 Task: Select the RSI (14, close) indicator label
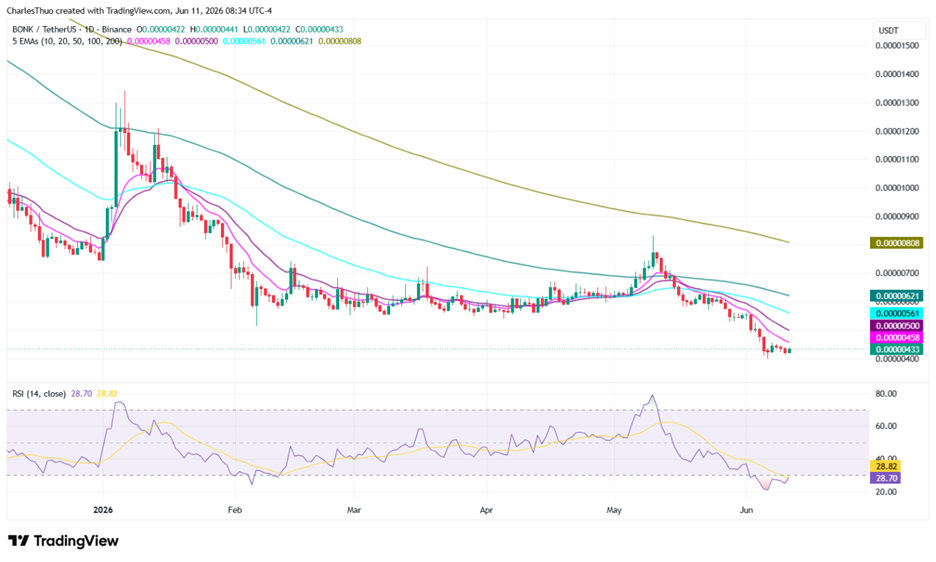click(39, 394)
